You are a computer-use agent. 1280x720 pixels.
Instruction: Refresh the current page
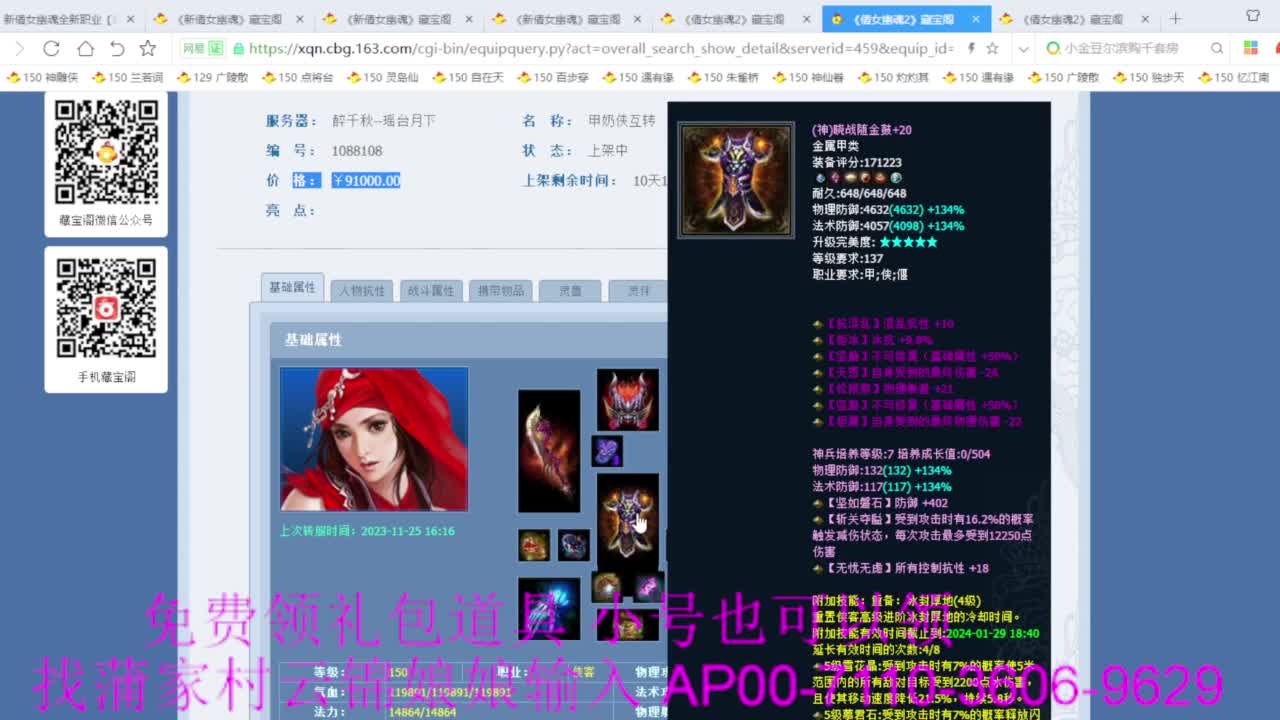(51, 47)
